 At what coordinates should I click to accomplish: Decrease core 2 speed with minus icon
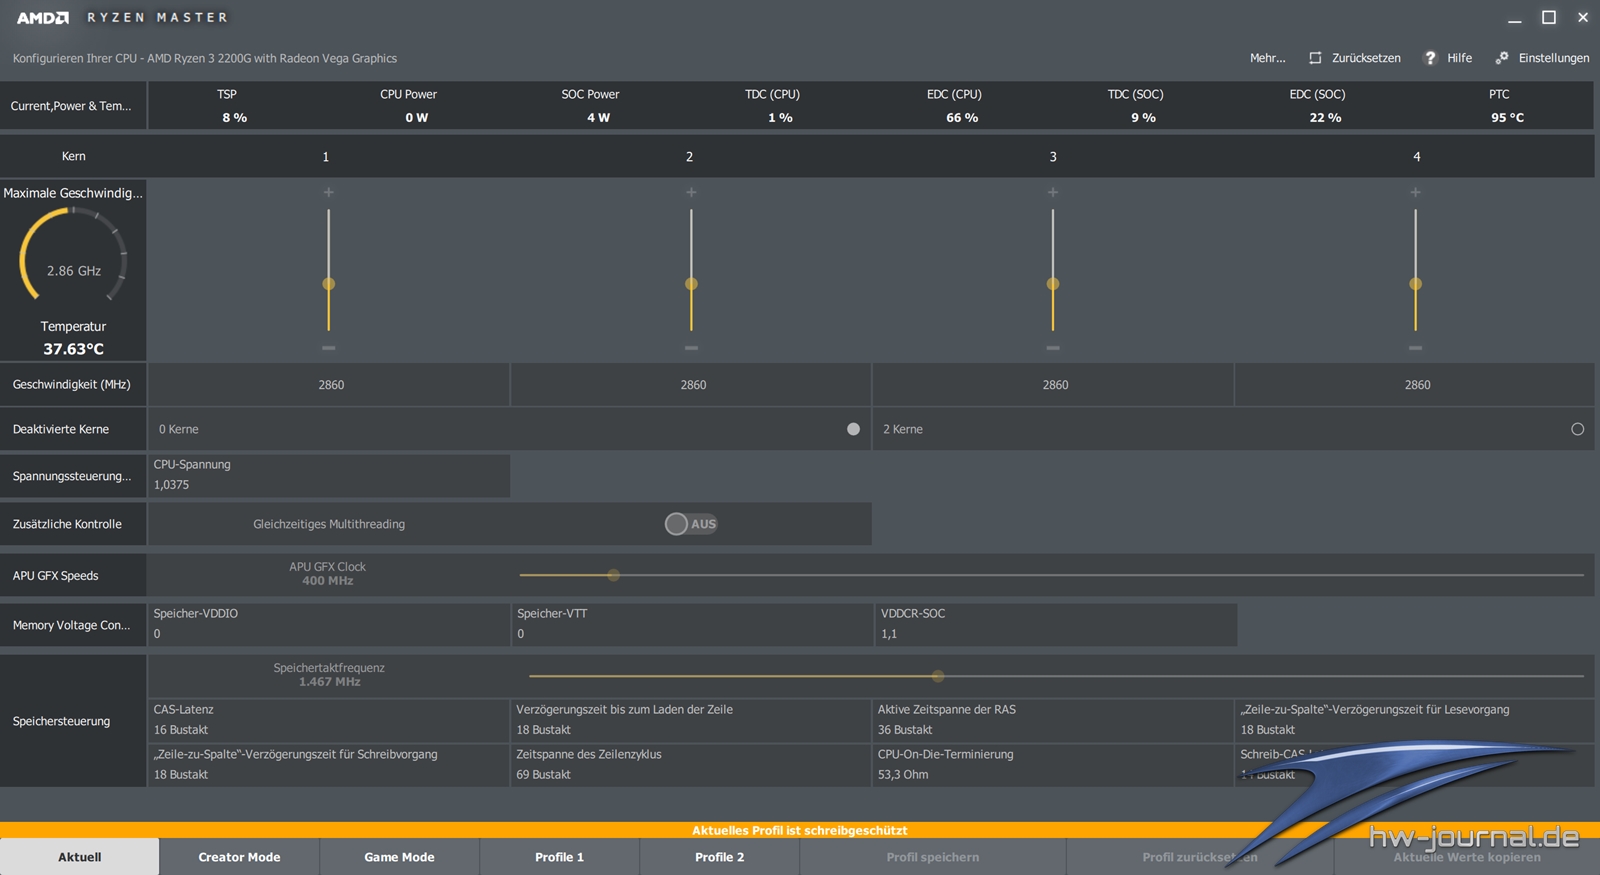coord(691,348)
